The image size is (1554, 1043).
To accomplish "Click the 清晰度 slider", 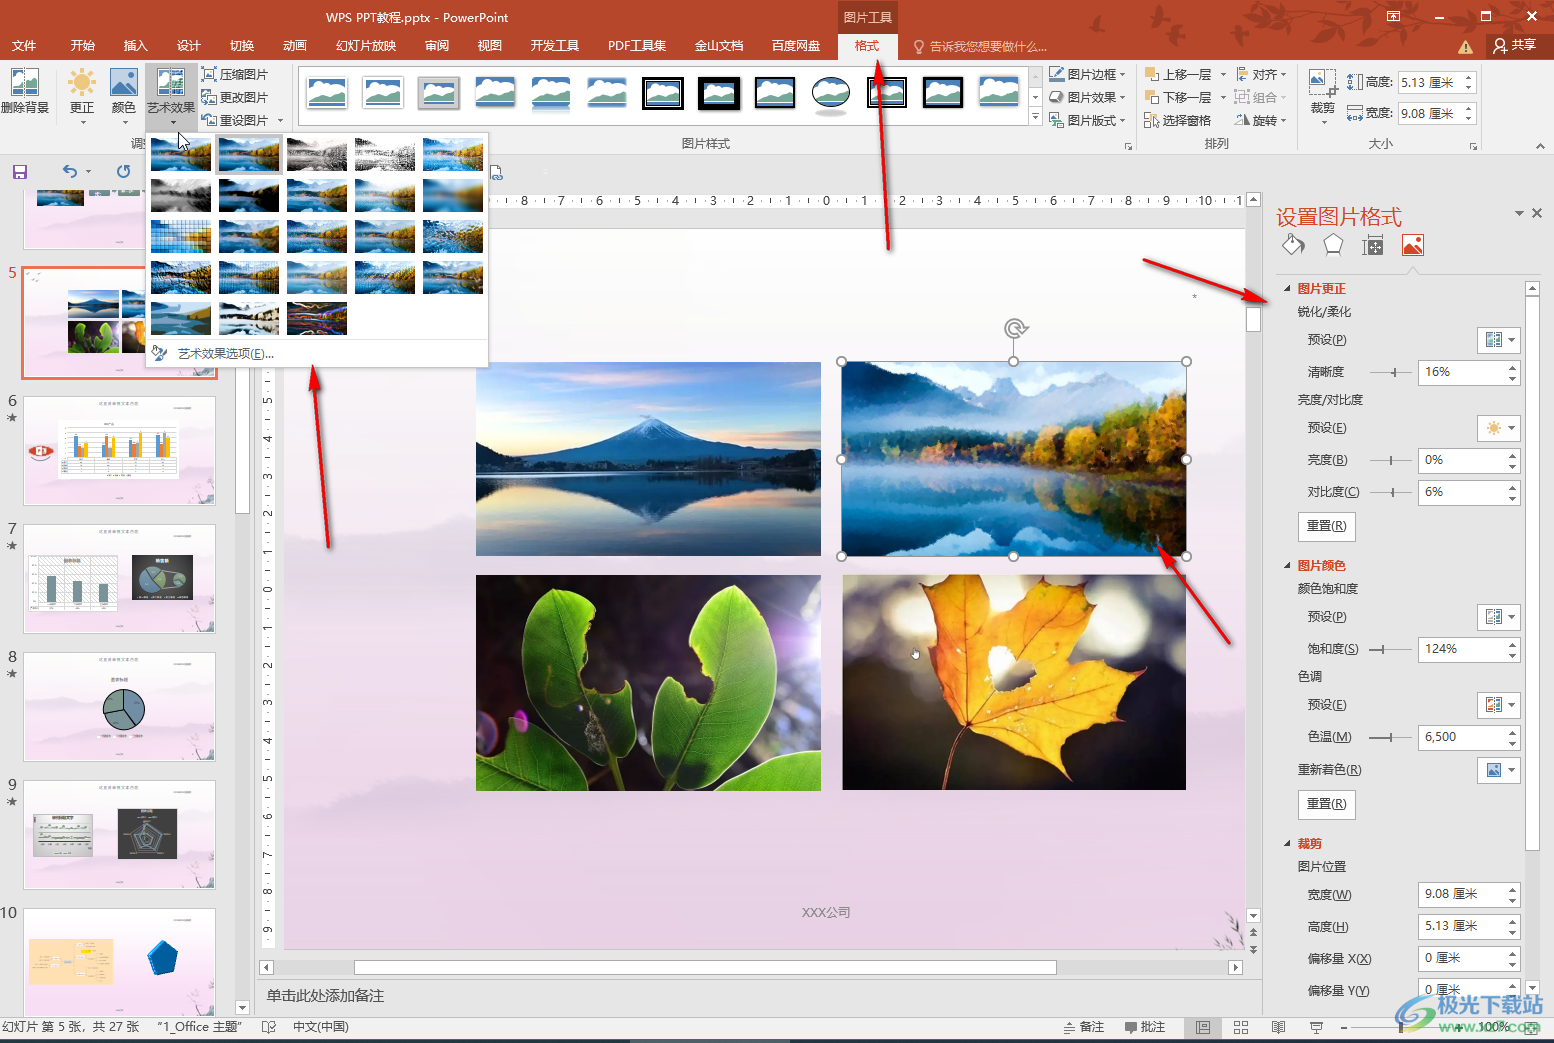I will 1390,372.
